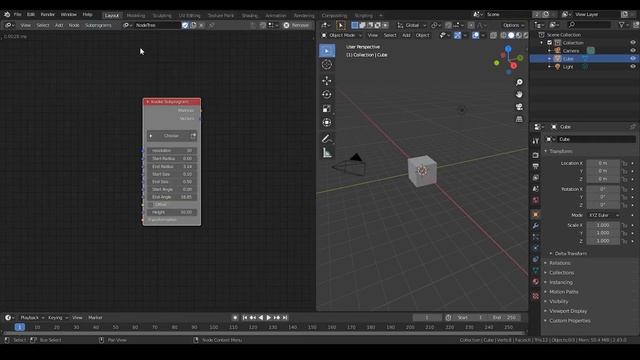
Task: Activate the Scale tool in viewport
Action: [x=327, y=109]
